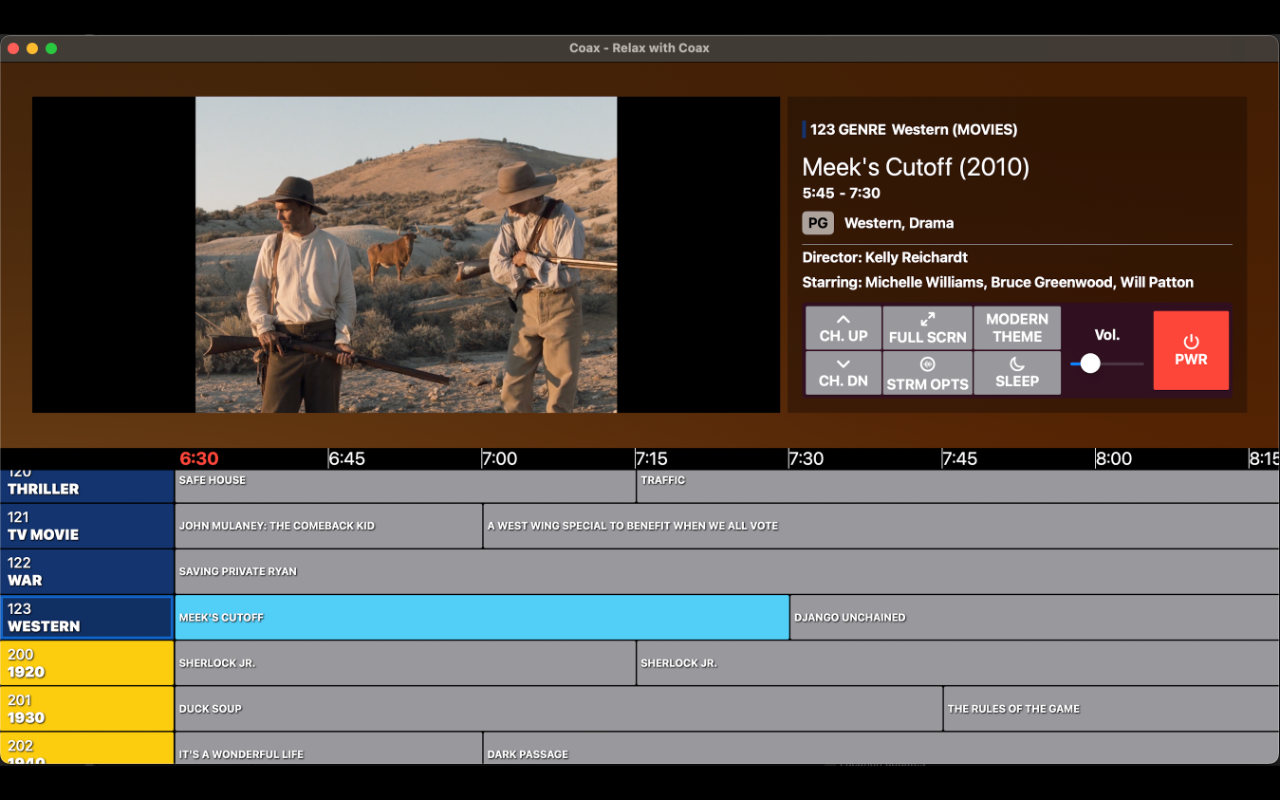Screen dimensions: 1280x800
Task: Open John Mulaney: The Comeback Kid listing
Action: [329, 526]
